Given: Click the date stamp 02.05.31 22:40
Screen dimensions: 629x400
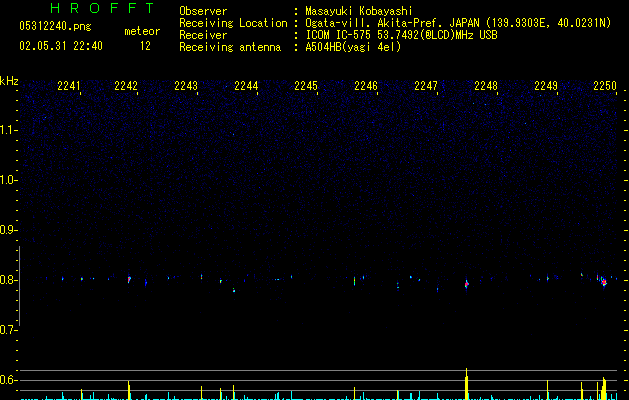Looking at the screenshot, I should 61,46.
